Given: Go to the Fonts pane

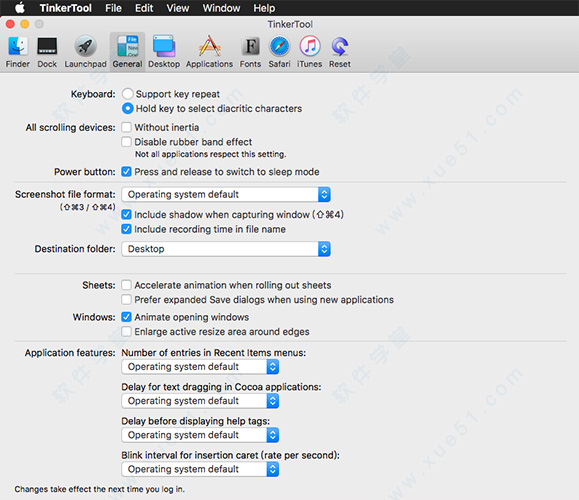Looking at the screenshot, I should point(250,52).
